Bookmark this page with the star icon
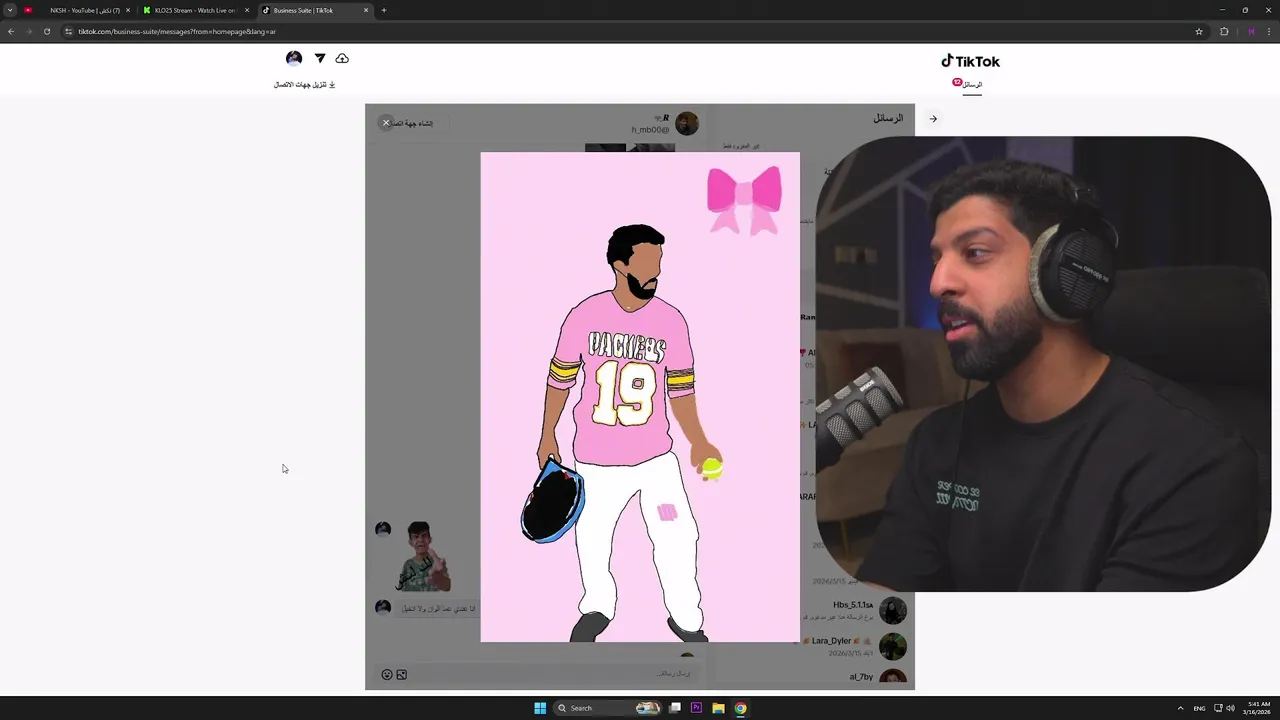Screen dimensions: 1280x720 pos(1199,31)
